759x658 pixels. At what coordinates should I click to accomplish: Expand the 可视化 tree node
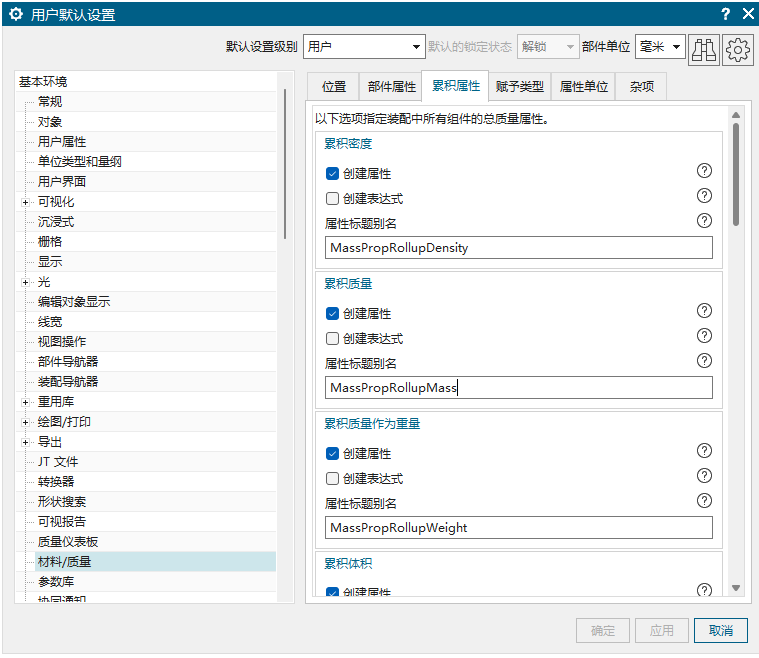coord(25,202)
